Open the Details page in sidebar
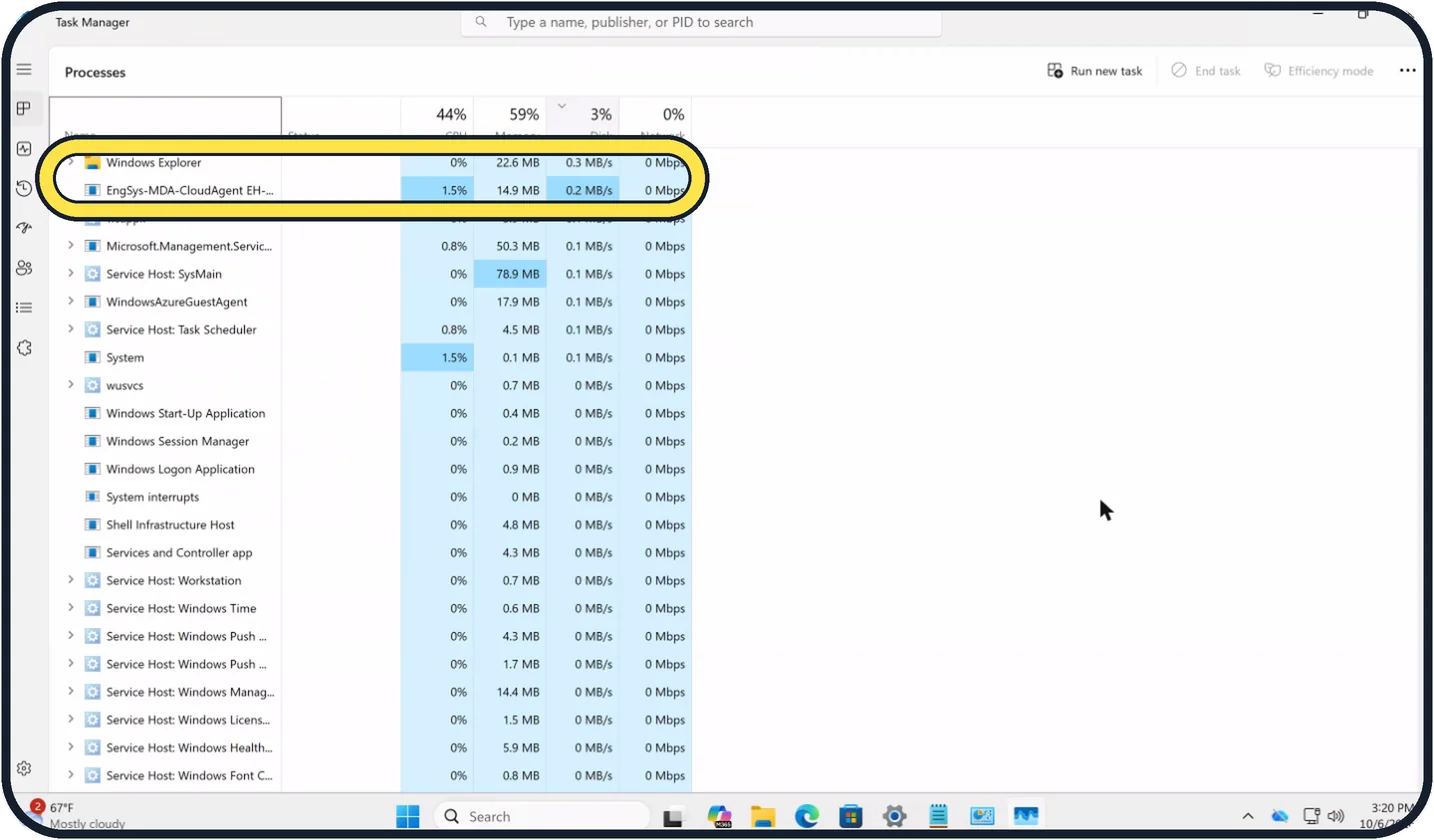 point(24,308)
